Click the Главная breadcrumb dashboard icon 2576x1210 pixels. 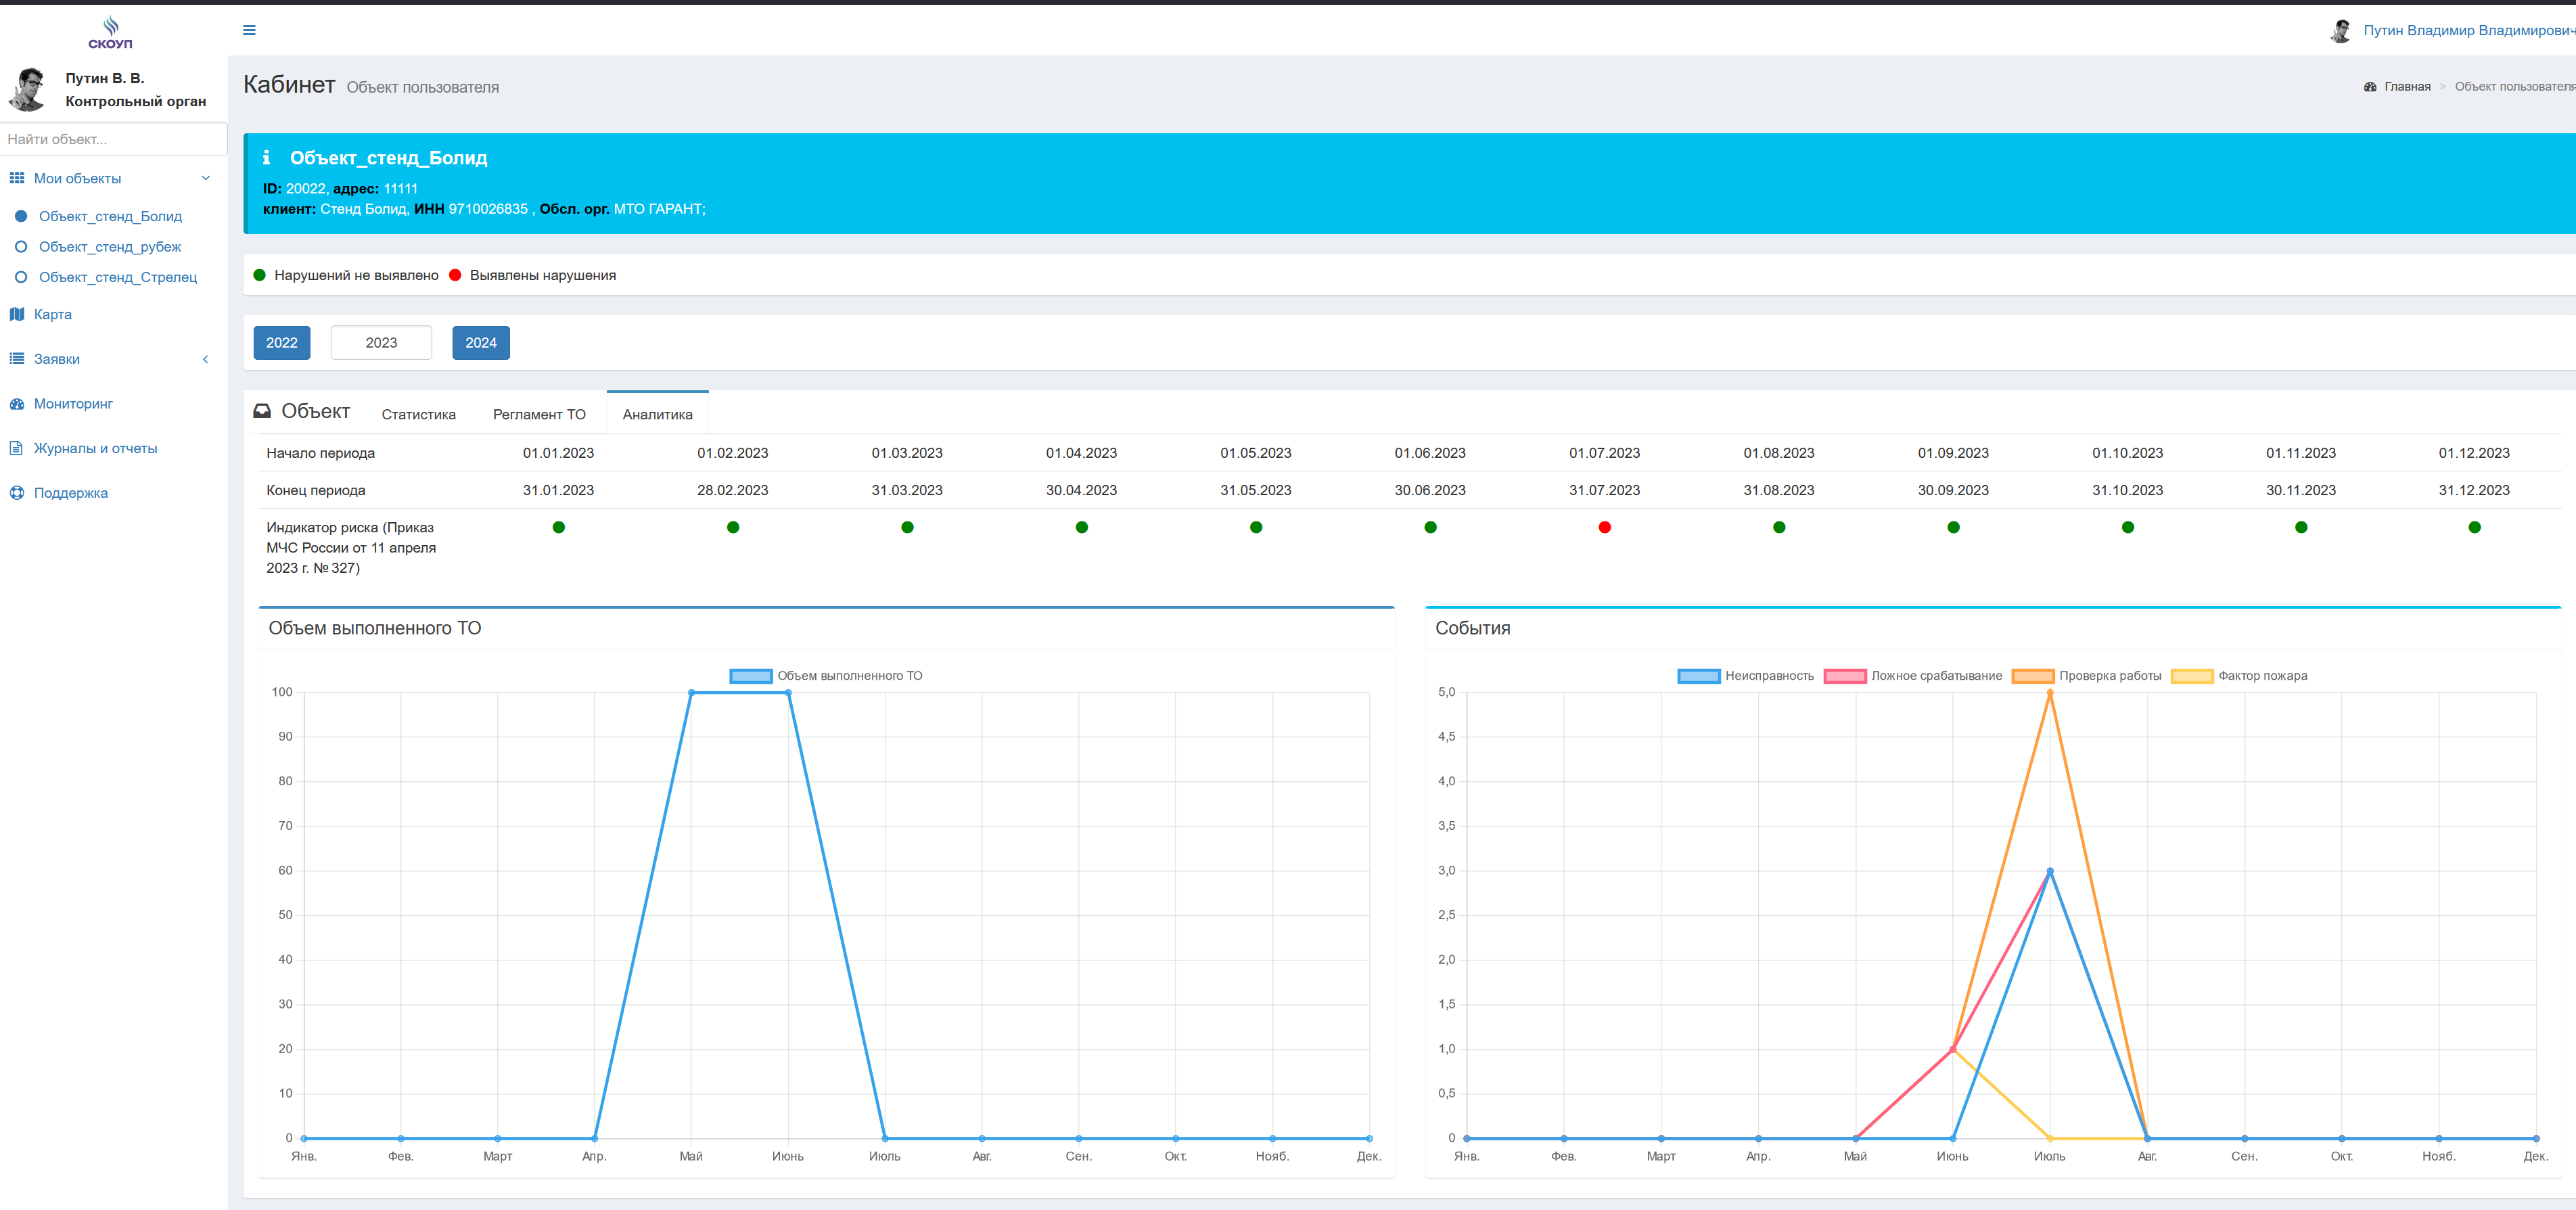[x=2370, y=87]
